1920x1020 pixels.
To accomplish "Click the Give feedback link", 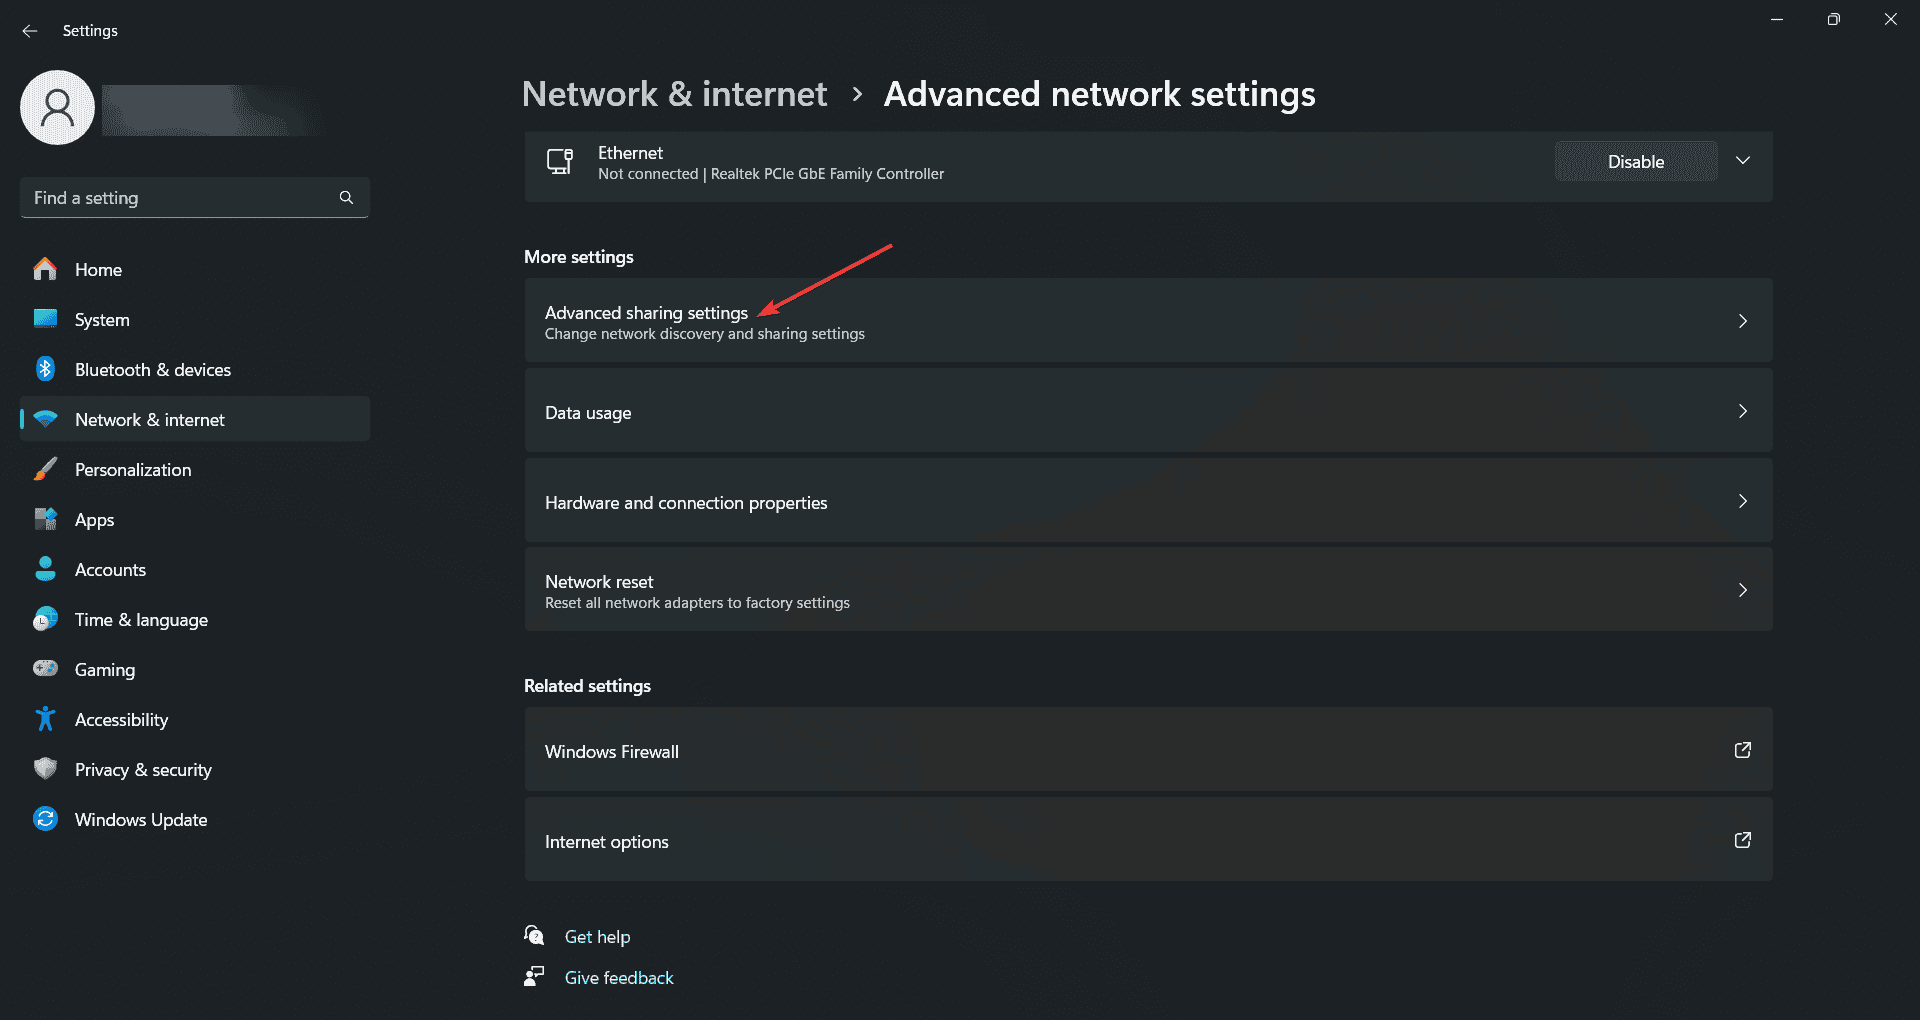I will coord(619,978).
